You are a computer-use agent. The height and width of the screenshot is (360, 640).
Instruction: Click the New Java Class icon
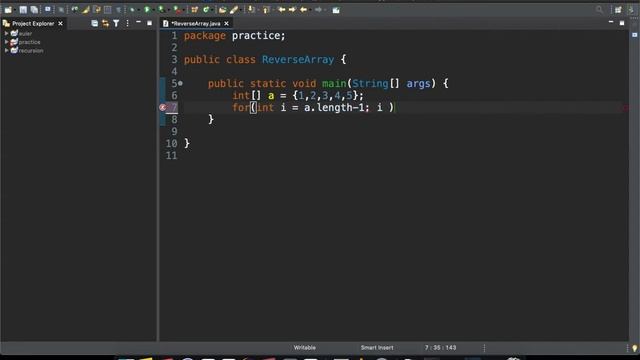click(x=206, y=10)
